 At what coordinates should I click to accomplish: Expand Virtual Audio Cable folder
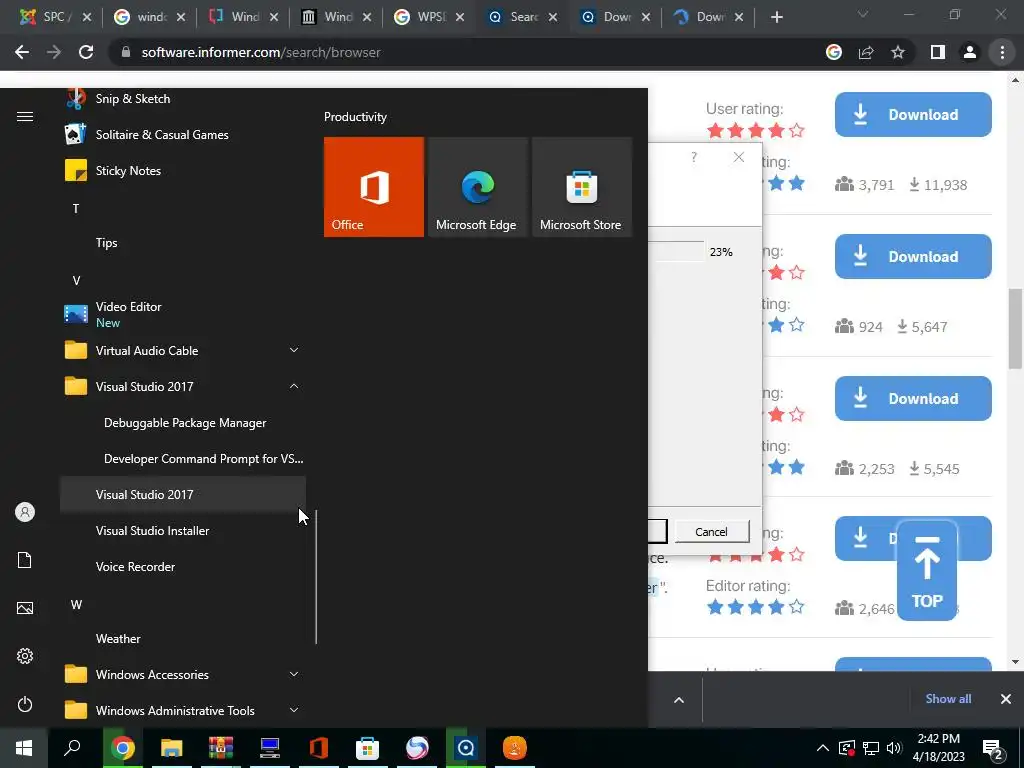pos(183,351)
